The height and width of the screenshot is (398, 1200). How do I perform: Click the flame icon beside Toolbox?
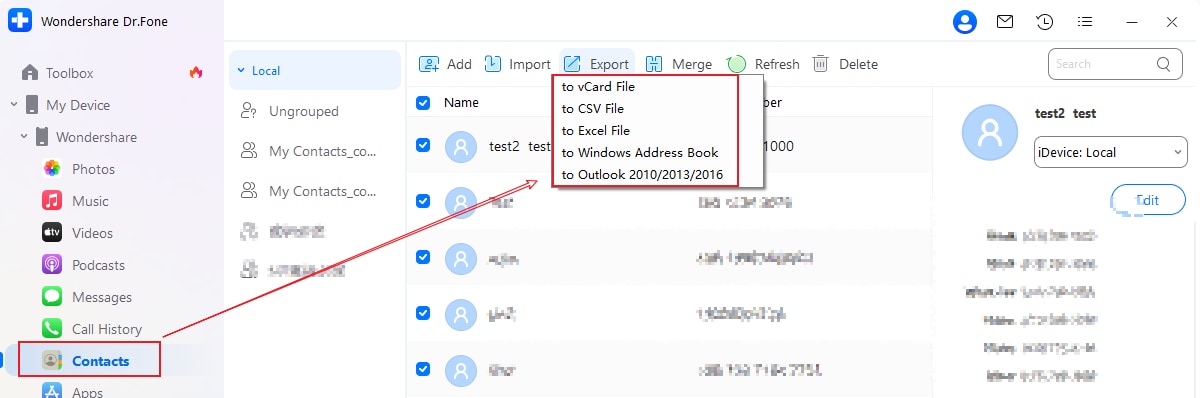click(196, 72)
